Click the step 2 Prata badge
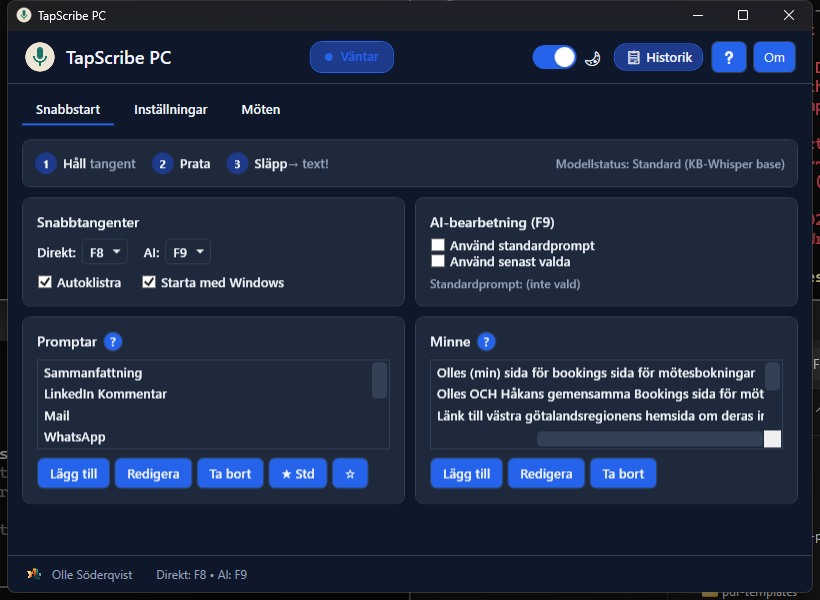Screen dimensions: 820x600 pyautogui.click(x=162, y=164)
